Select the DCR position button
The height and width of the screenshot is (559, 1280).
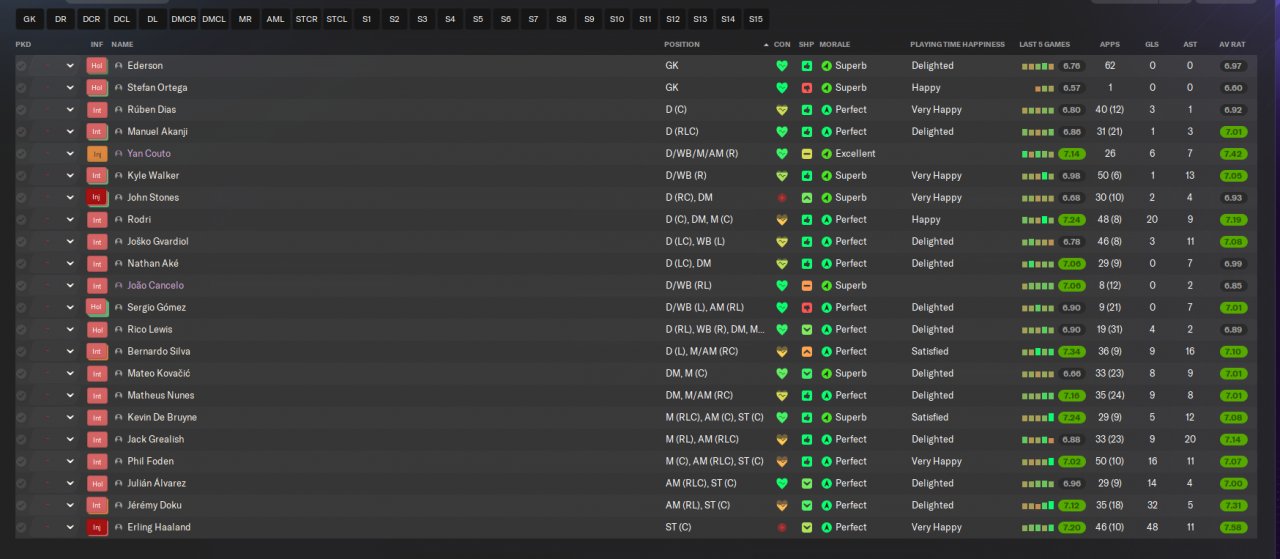point(91,19)
